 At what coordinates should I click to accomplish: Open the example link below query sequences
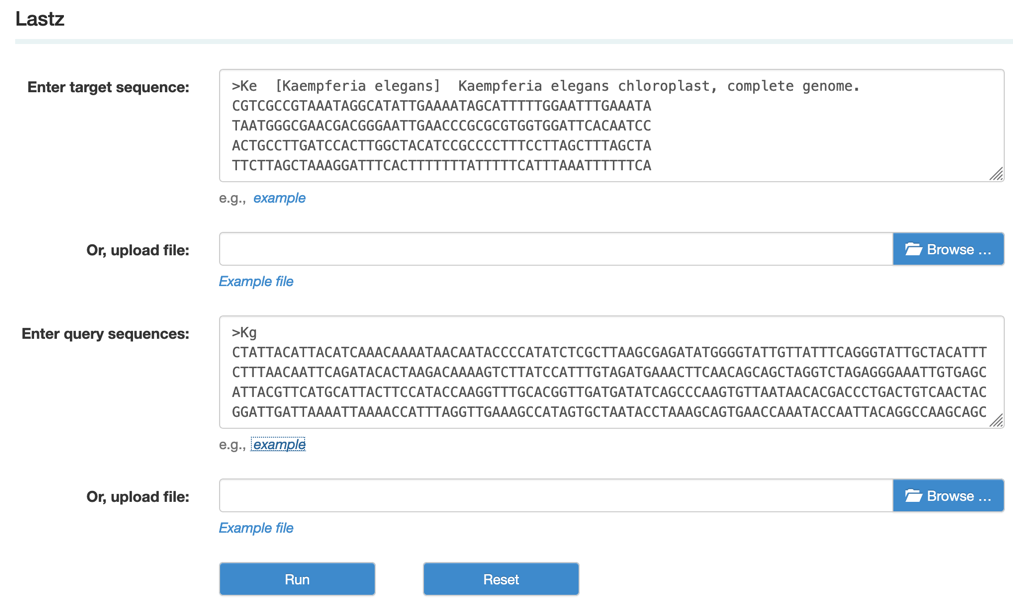point(279,445)
